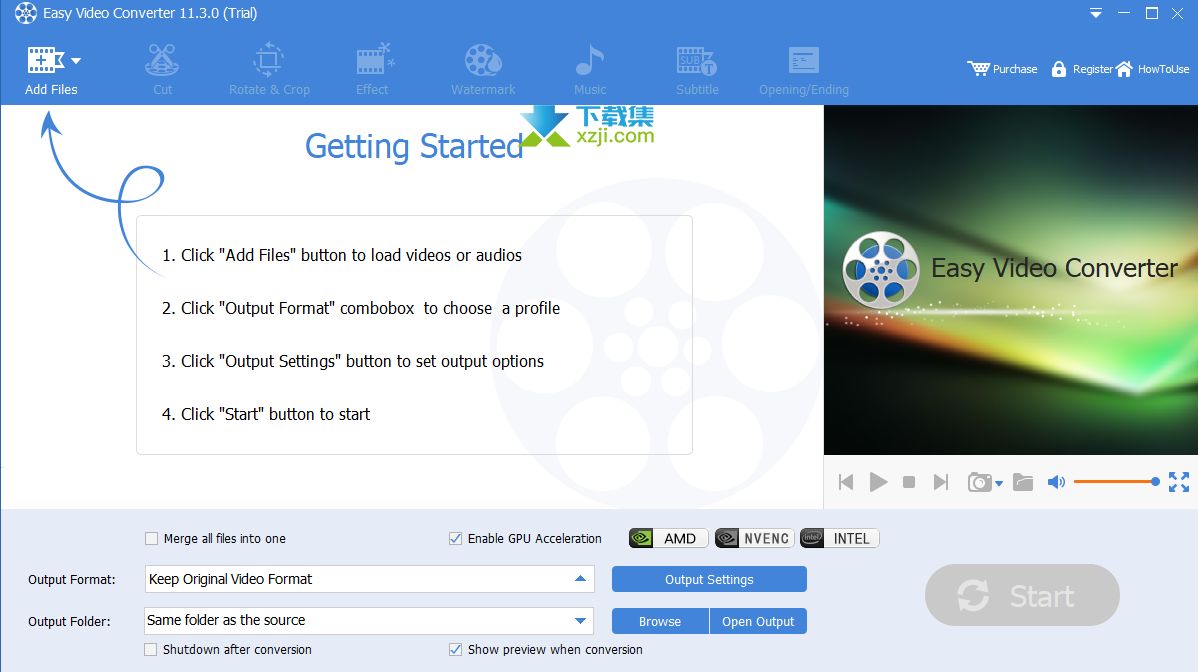1198x672 pixels.
Task: Play the preview video
Action: click(x=879, y=482)
